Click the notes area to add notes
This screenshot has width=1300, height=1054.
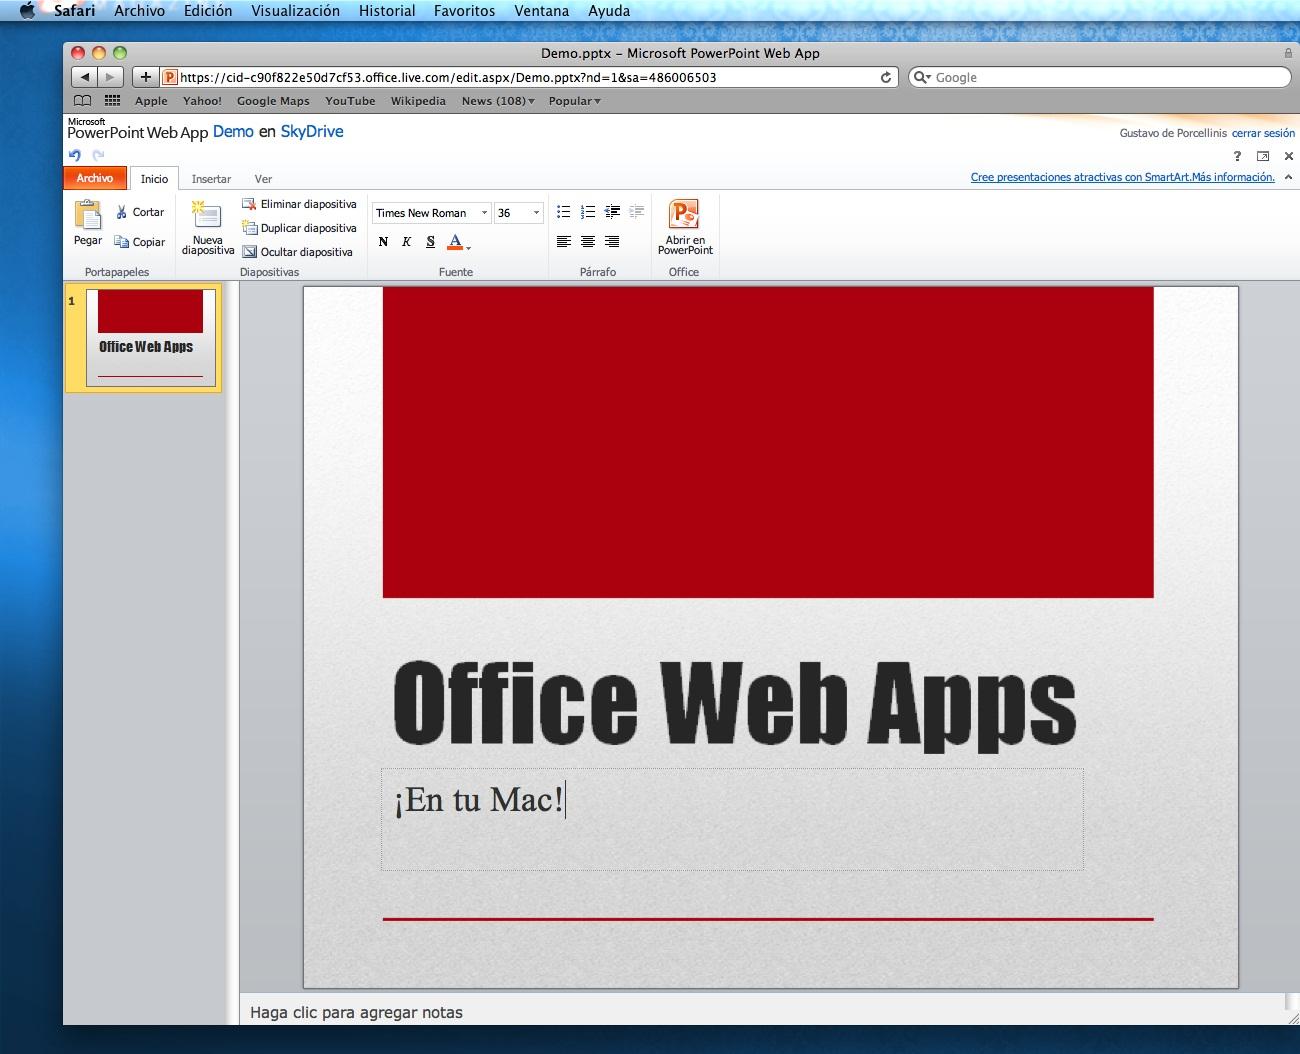[762, 1012]
